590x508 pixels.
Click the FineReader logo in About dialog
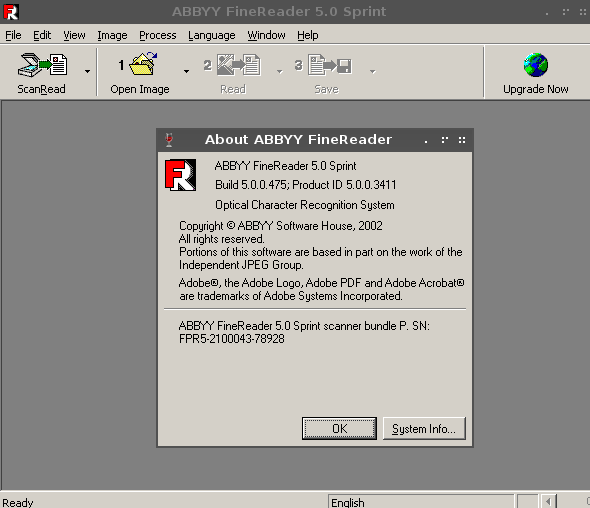pyautogui.click(x=180, y=175)
